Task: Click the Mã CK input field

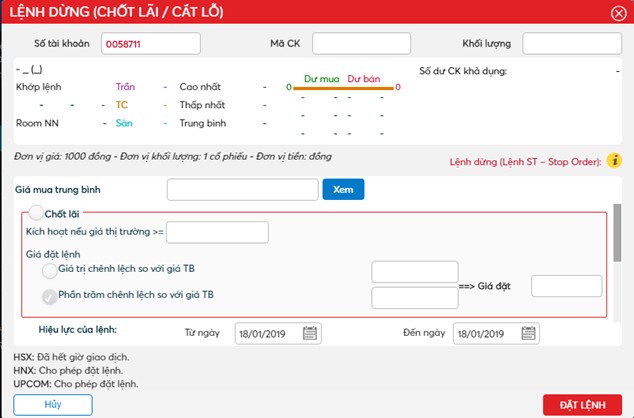Action: point(362,44)
